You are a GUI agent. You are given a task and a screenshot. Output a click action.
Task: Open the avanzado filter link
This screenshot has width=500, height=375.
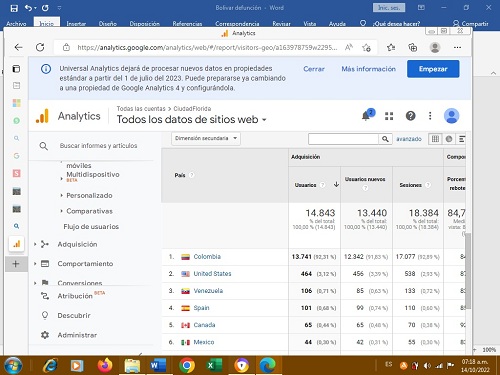(x=409, y=139)
